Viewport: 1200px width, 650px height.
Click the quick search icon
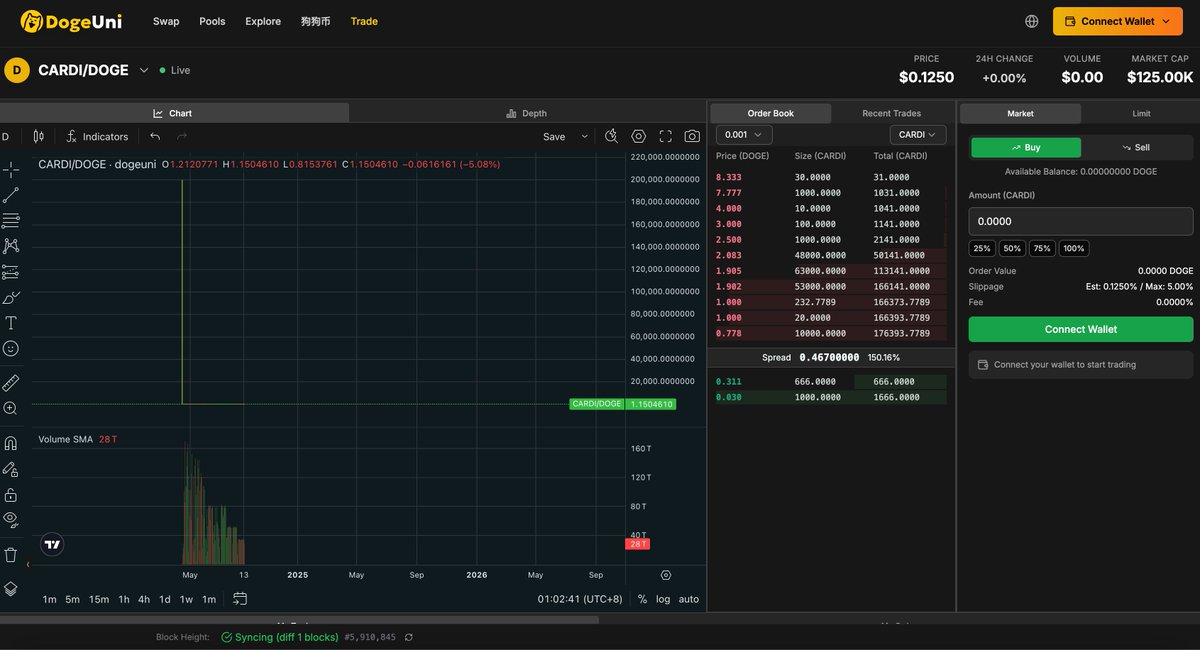point(612,136)
